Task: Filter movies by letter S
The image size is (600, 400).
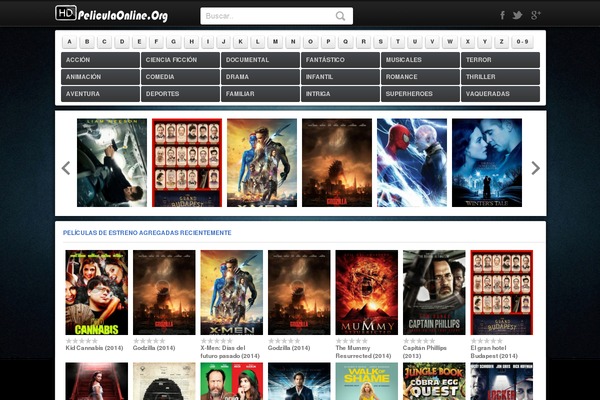Action: [x=380, y=42]
